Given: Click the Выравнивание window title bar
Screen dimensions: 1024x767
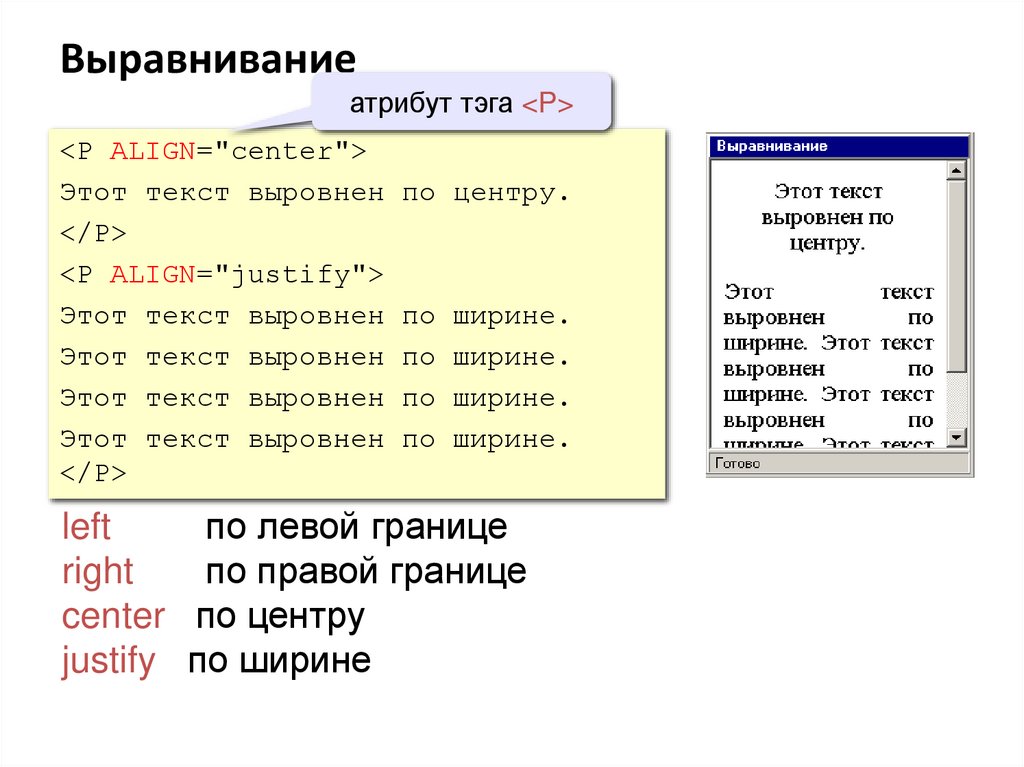Looking at the screenshot, I should (x=839, y=146).
